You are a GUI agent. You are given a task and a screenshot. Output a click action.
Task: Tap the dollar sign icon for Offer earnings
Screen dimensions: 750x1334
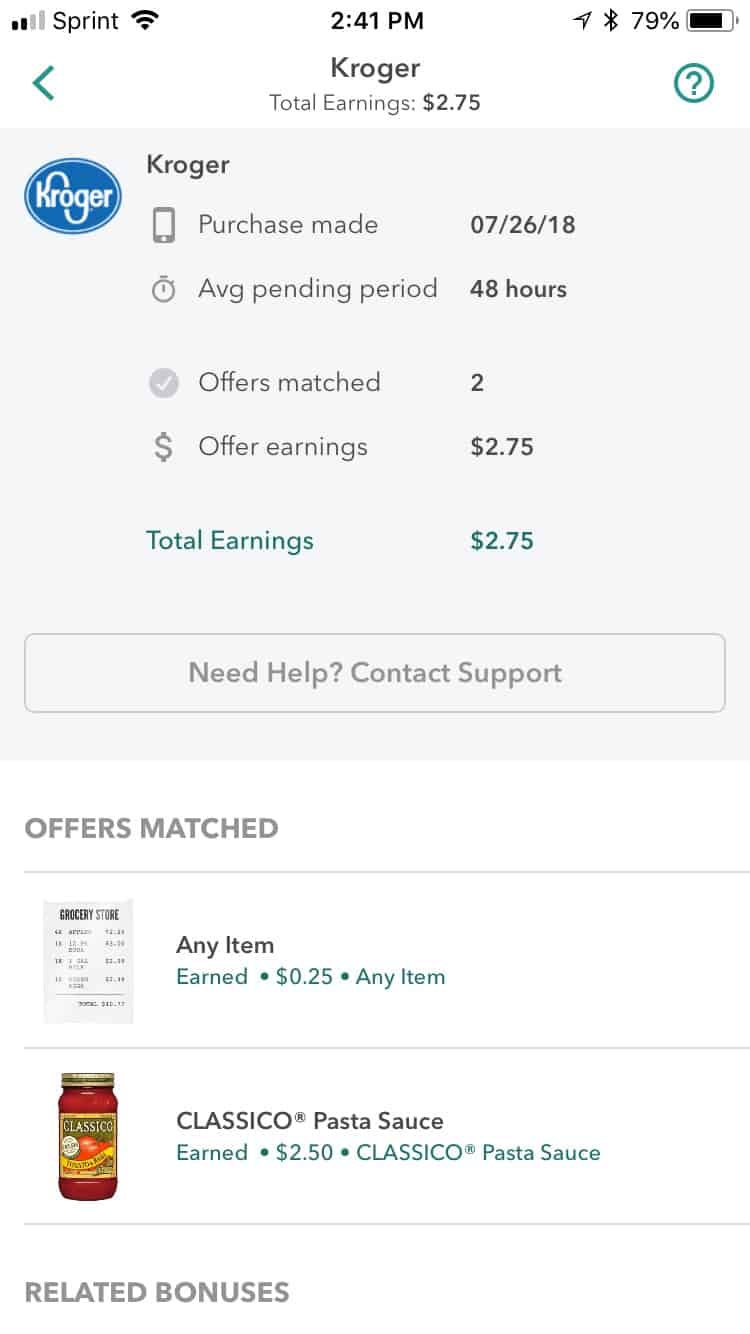pos(163,447)
